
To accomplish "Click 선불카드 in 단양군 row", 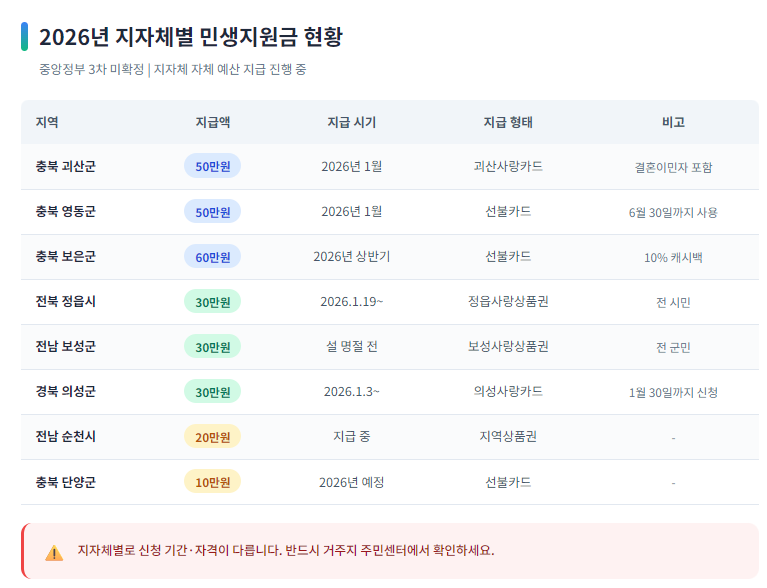I will [x=508, y=482].
